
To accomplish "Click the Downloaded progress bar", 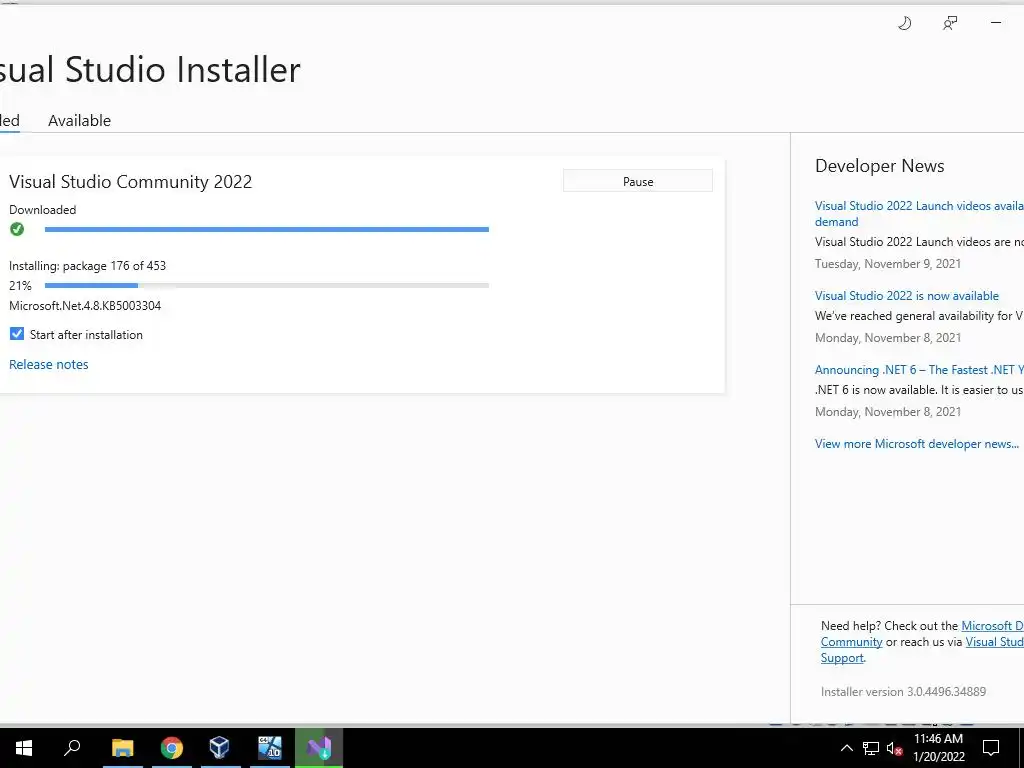I will coord(266,229).
